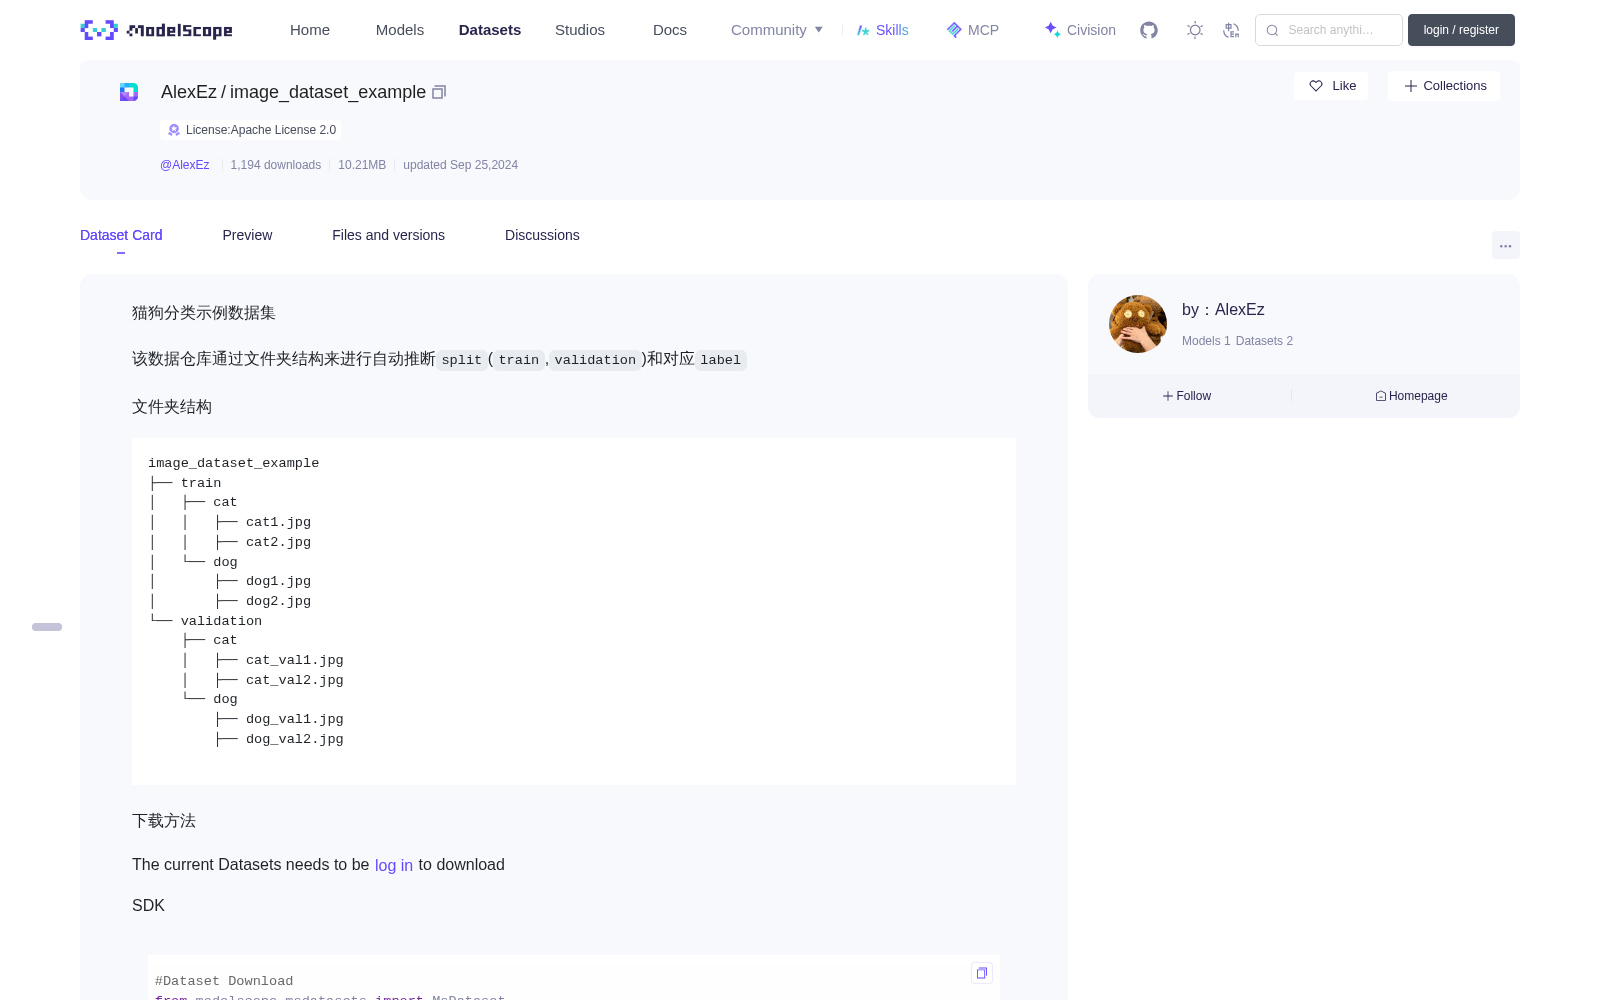Click the dataset avatar icon beside AlexEz

pyautogui.click(x=129, y=92)
